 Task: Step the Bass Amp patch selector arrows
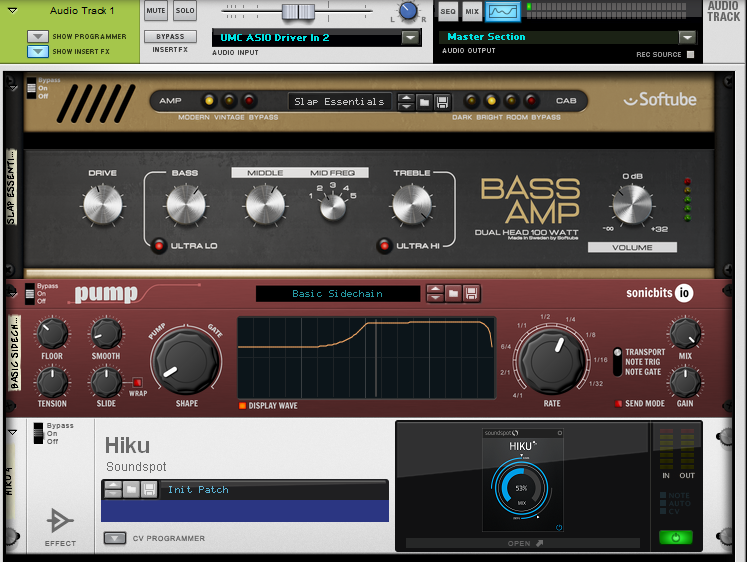[x=405, y=101]
